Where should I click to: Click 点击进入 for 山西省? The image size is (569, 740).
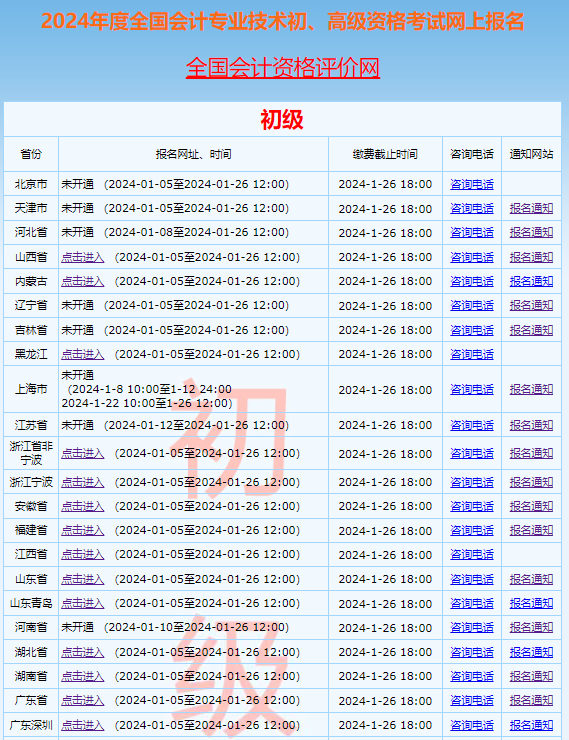point(83,257)
